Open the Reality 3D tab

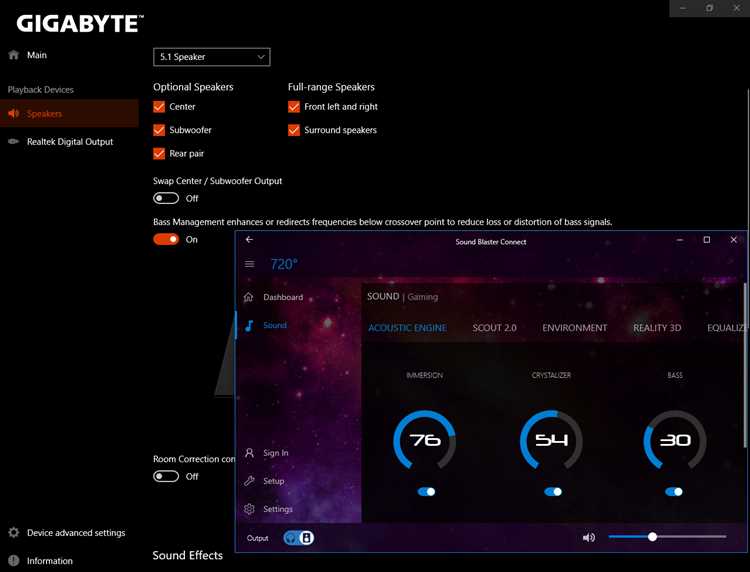657,328
